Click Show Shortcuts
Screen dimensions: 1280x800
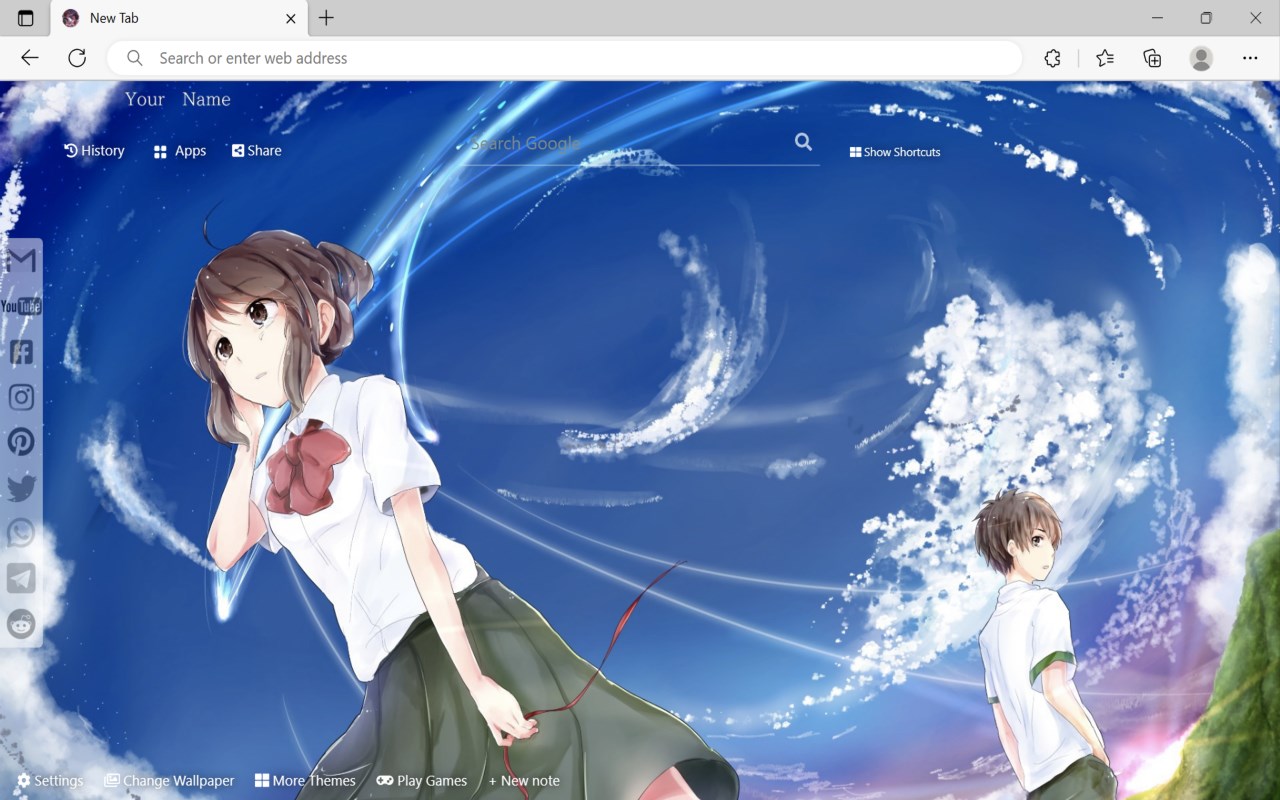pyautogui.click(x=895, y=152)
